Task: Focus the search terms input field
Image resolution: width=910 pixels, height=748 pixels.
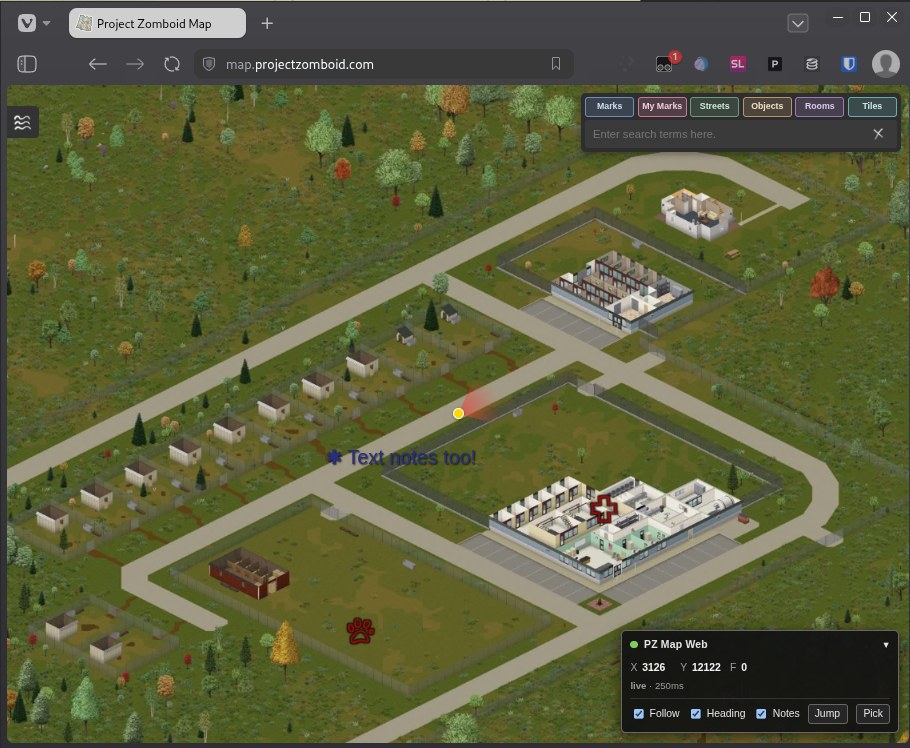Action: coord(728,134)
